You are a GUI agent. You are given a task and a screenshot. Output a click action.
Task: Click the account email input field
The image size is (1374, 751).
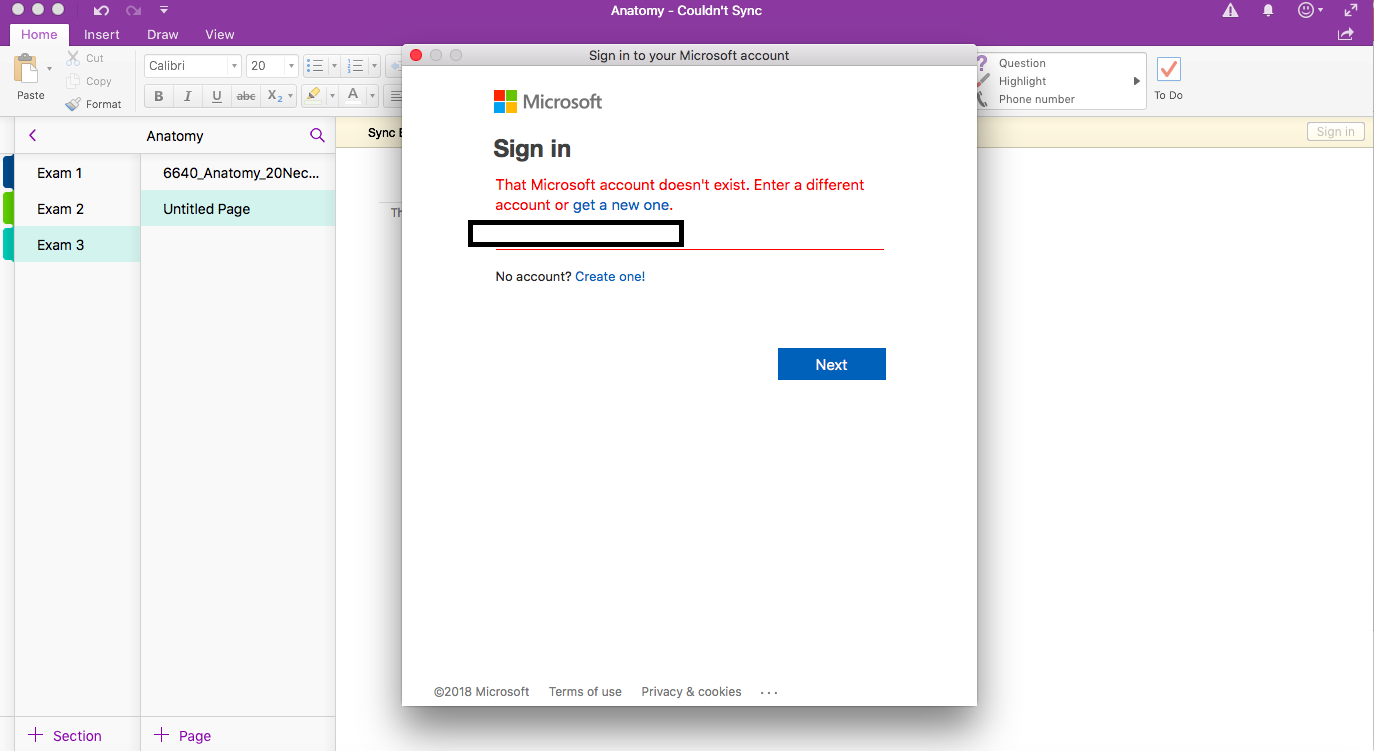[690, 235]
